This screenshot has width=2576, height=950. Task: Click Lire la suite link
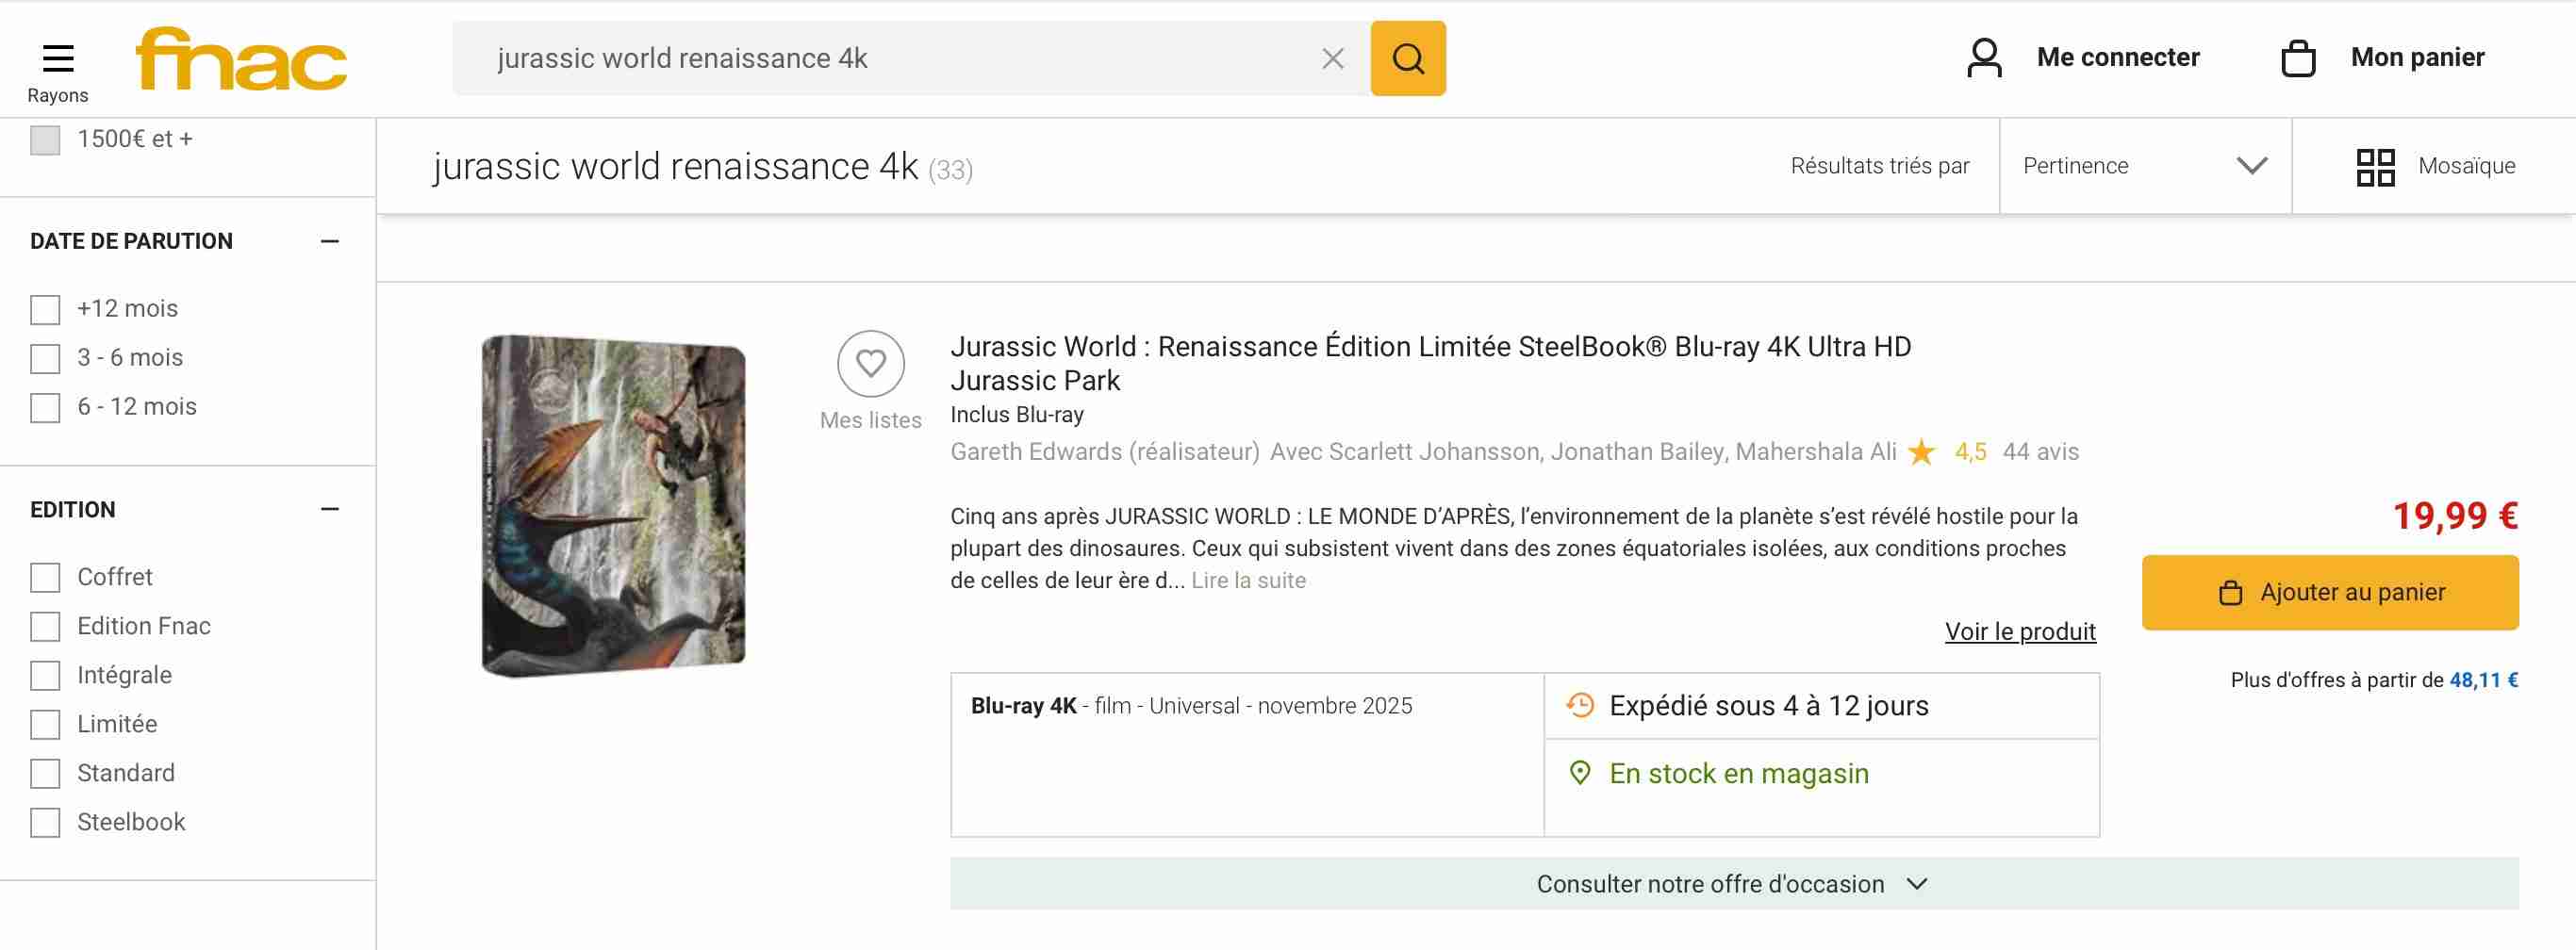1248,581
